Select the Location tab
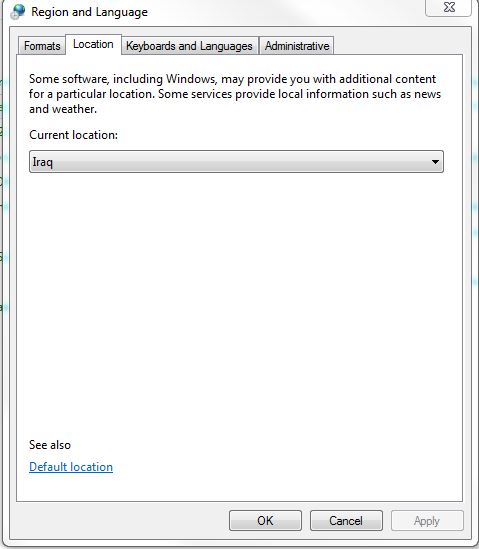 [x=93, y=44]
